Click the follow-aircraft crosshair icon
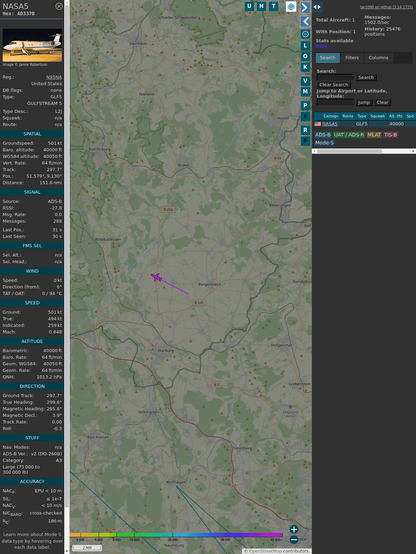Viewport: 416px width, 554px height. tap(305, 34)
